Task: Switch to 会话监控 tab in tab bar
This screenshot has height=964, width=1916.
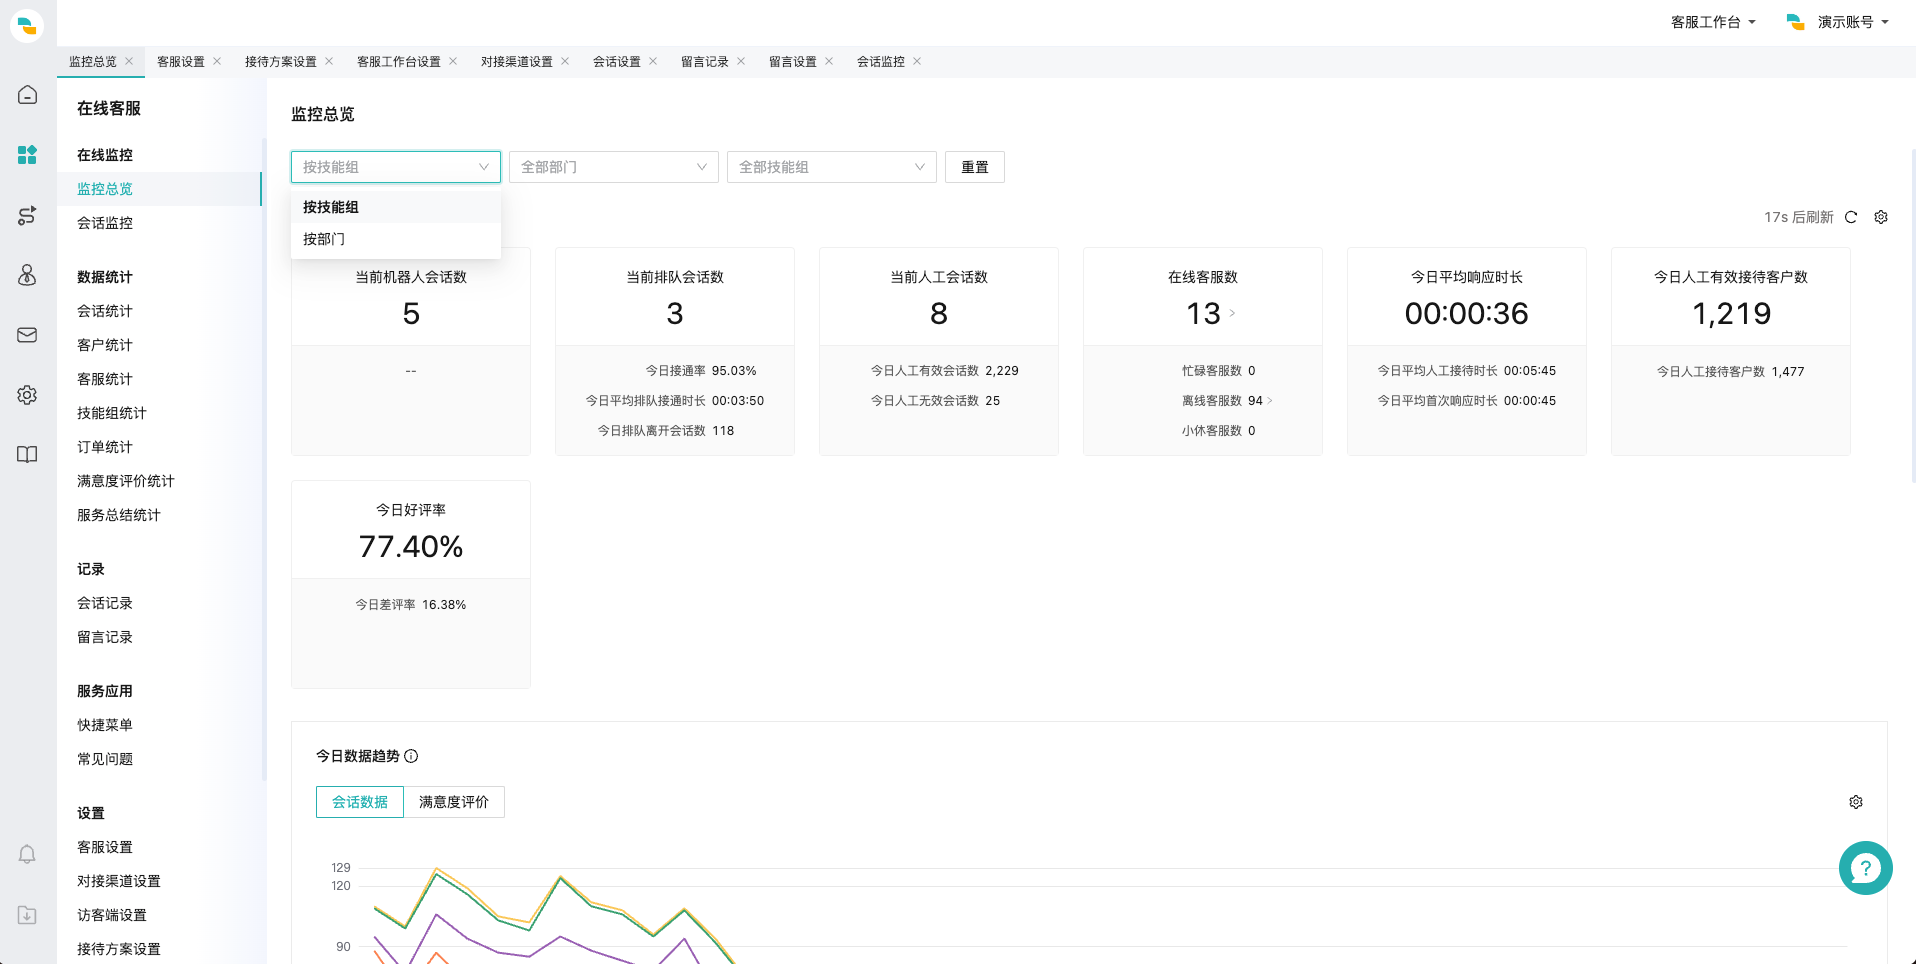Action: 881,62
